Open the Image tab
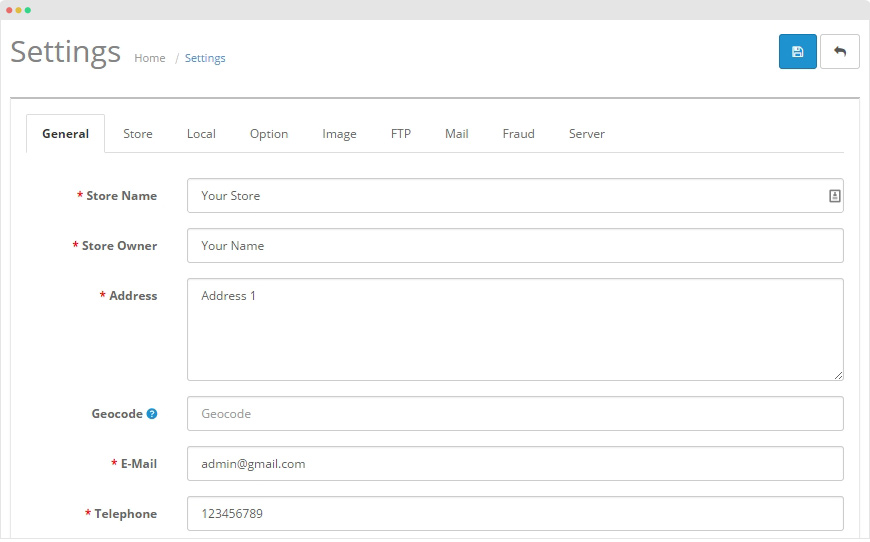 (339, 134)
